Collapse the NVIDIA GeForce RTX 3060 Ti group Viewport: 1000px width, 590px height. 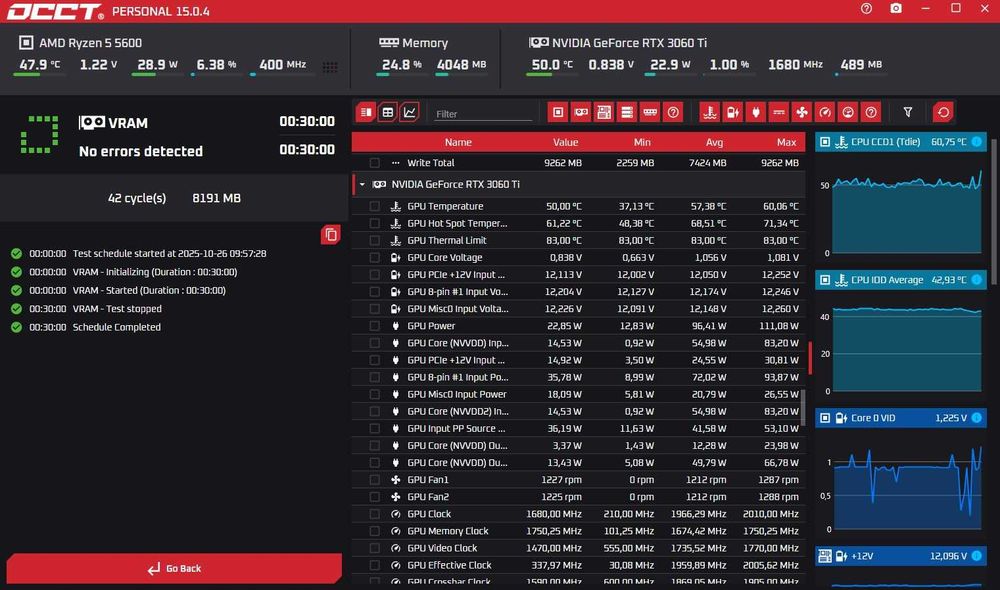tap(362, 184)
